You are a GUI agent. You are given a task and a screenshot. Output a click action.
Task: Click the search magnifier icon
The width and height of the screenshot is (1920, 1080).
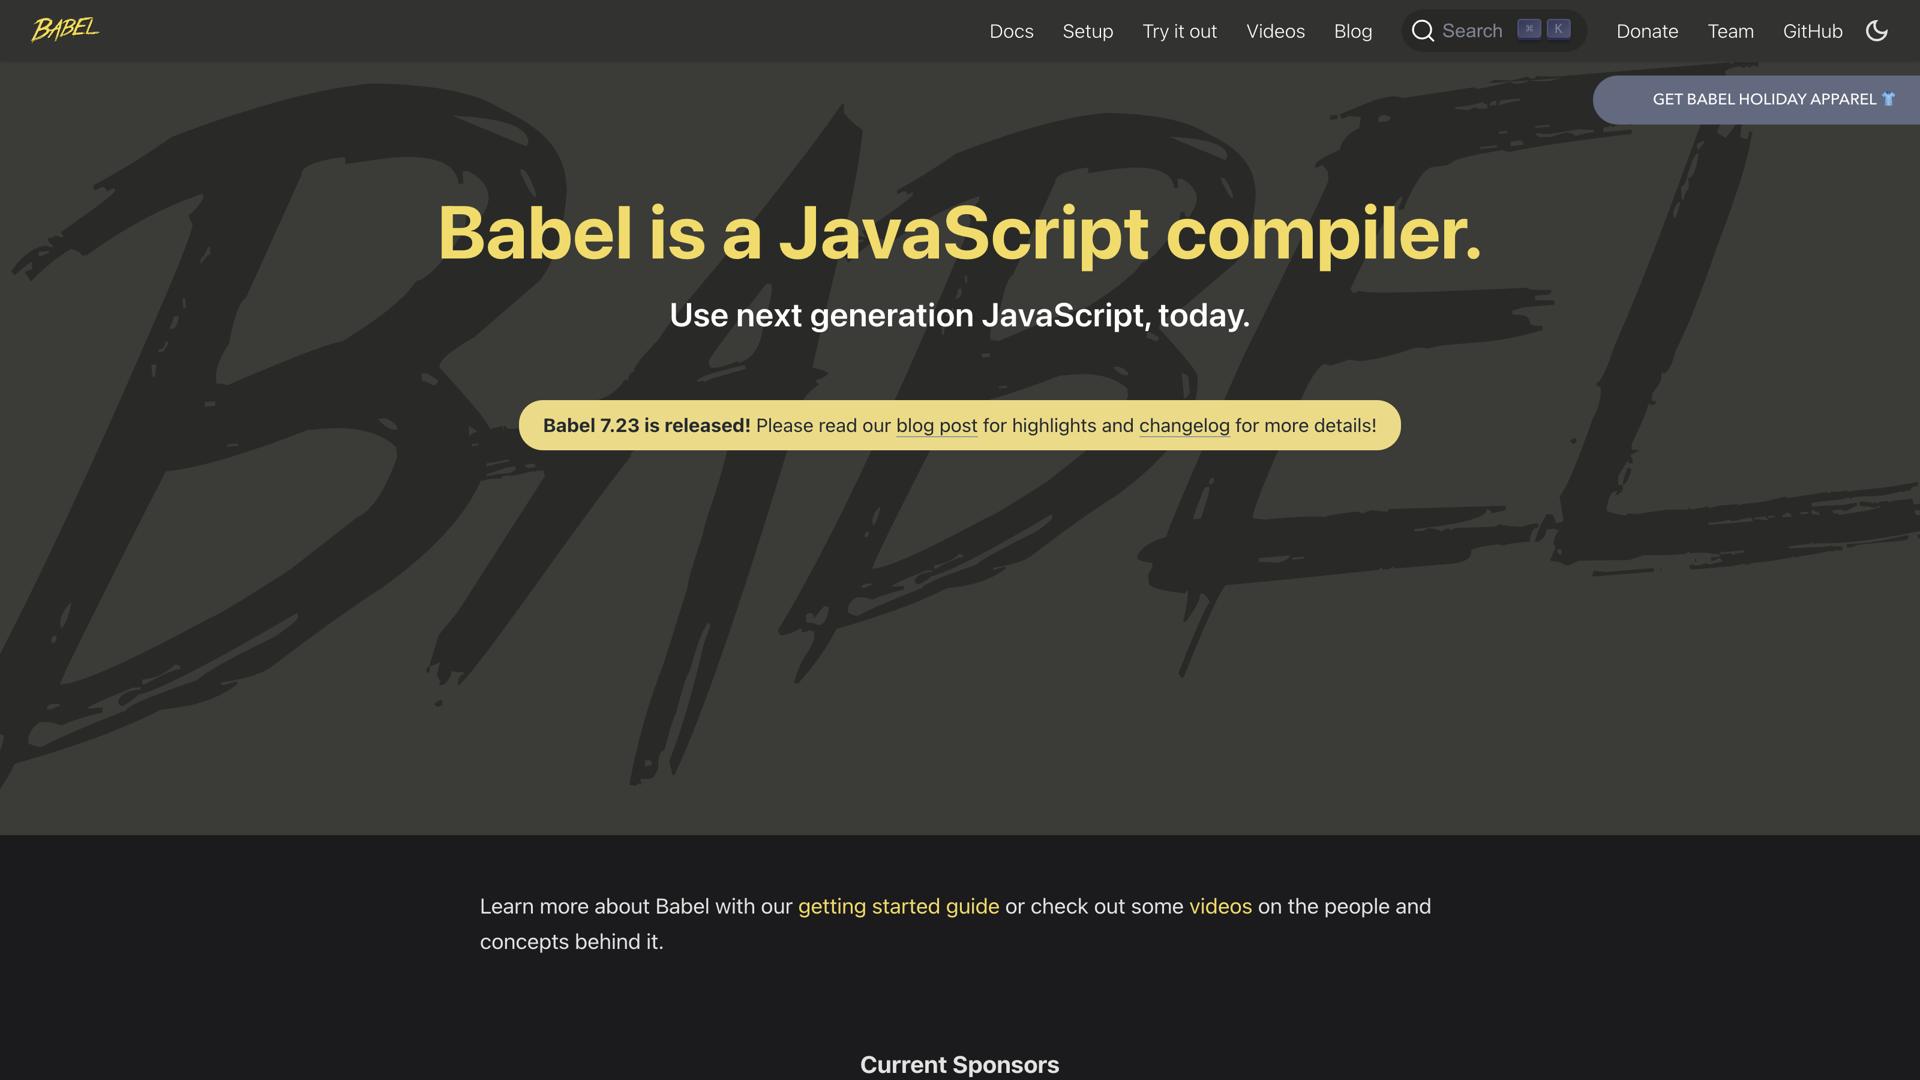pyautogui.click(x=1422, y=31)
